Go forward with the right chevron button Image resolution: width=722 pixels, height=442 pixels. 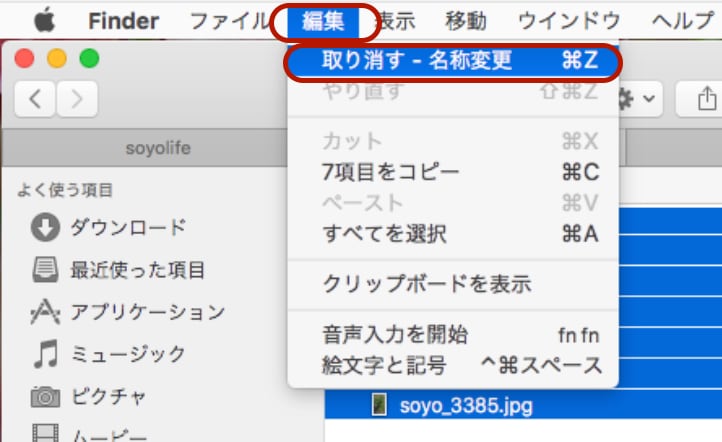[77, 99]
